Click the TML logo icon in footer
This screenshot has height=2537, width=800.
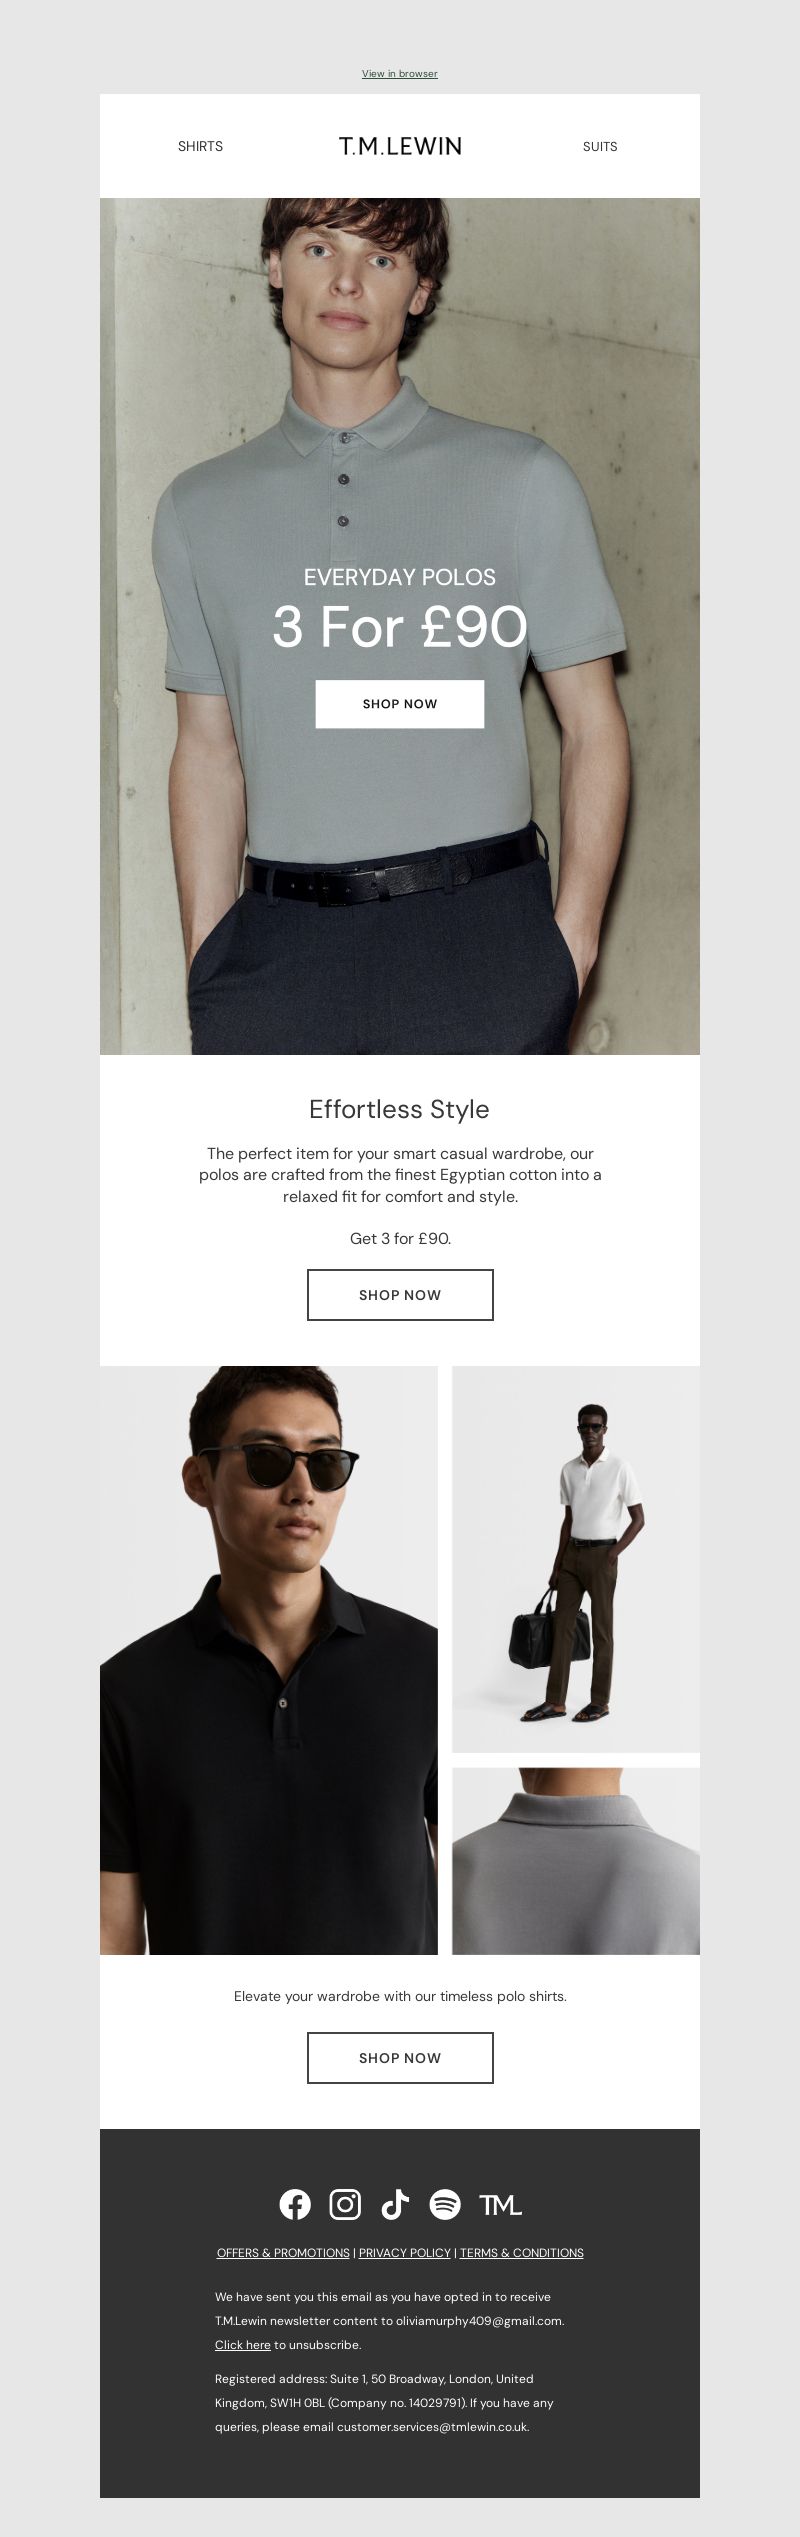(500, 2205)
